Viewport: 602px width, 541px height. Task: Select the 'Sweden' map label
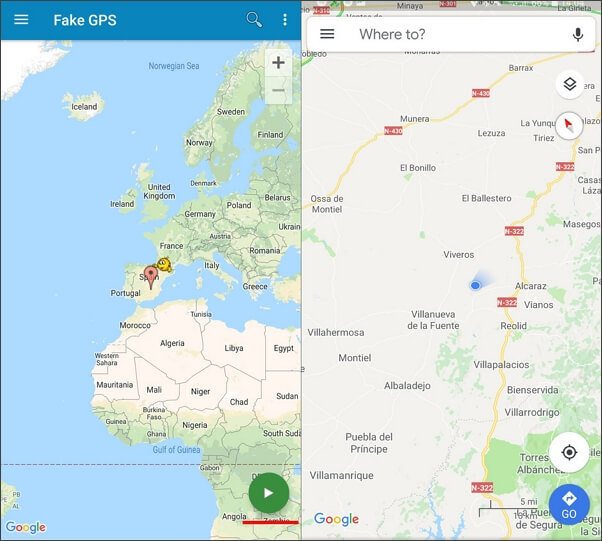tap(231, 112)
